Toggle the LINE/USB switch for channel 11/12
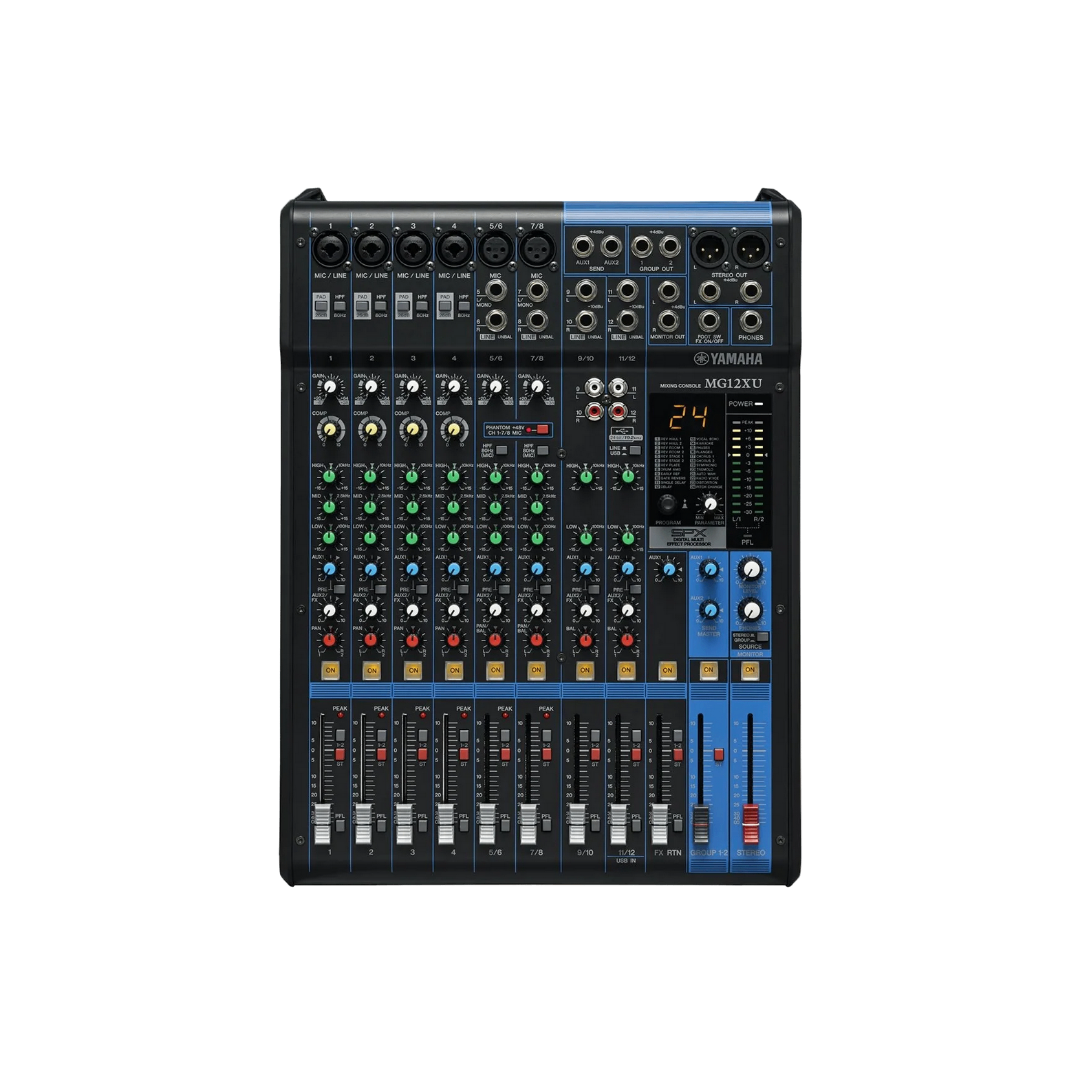 (x=634, y=451)
